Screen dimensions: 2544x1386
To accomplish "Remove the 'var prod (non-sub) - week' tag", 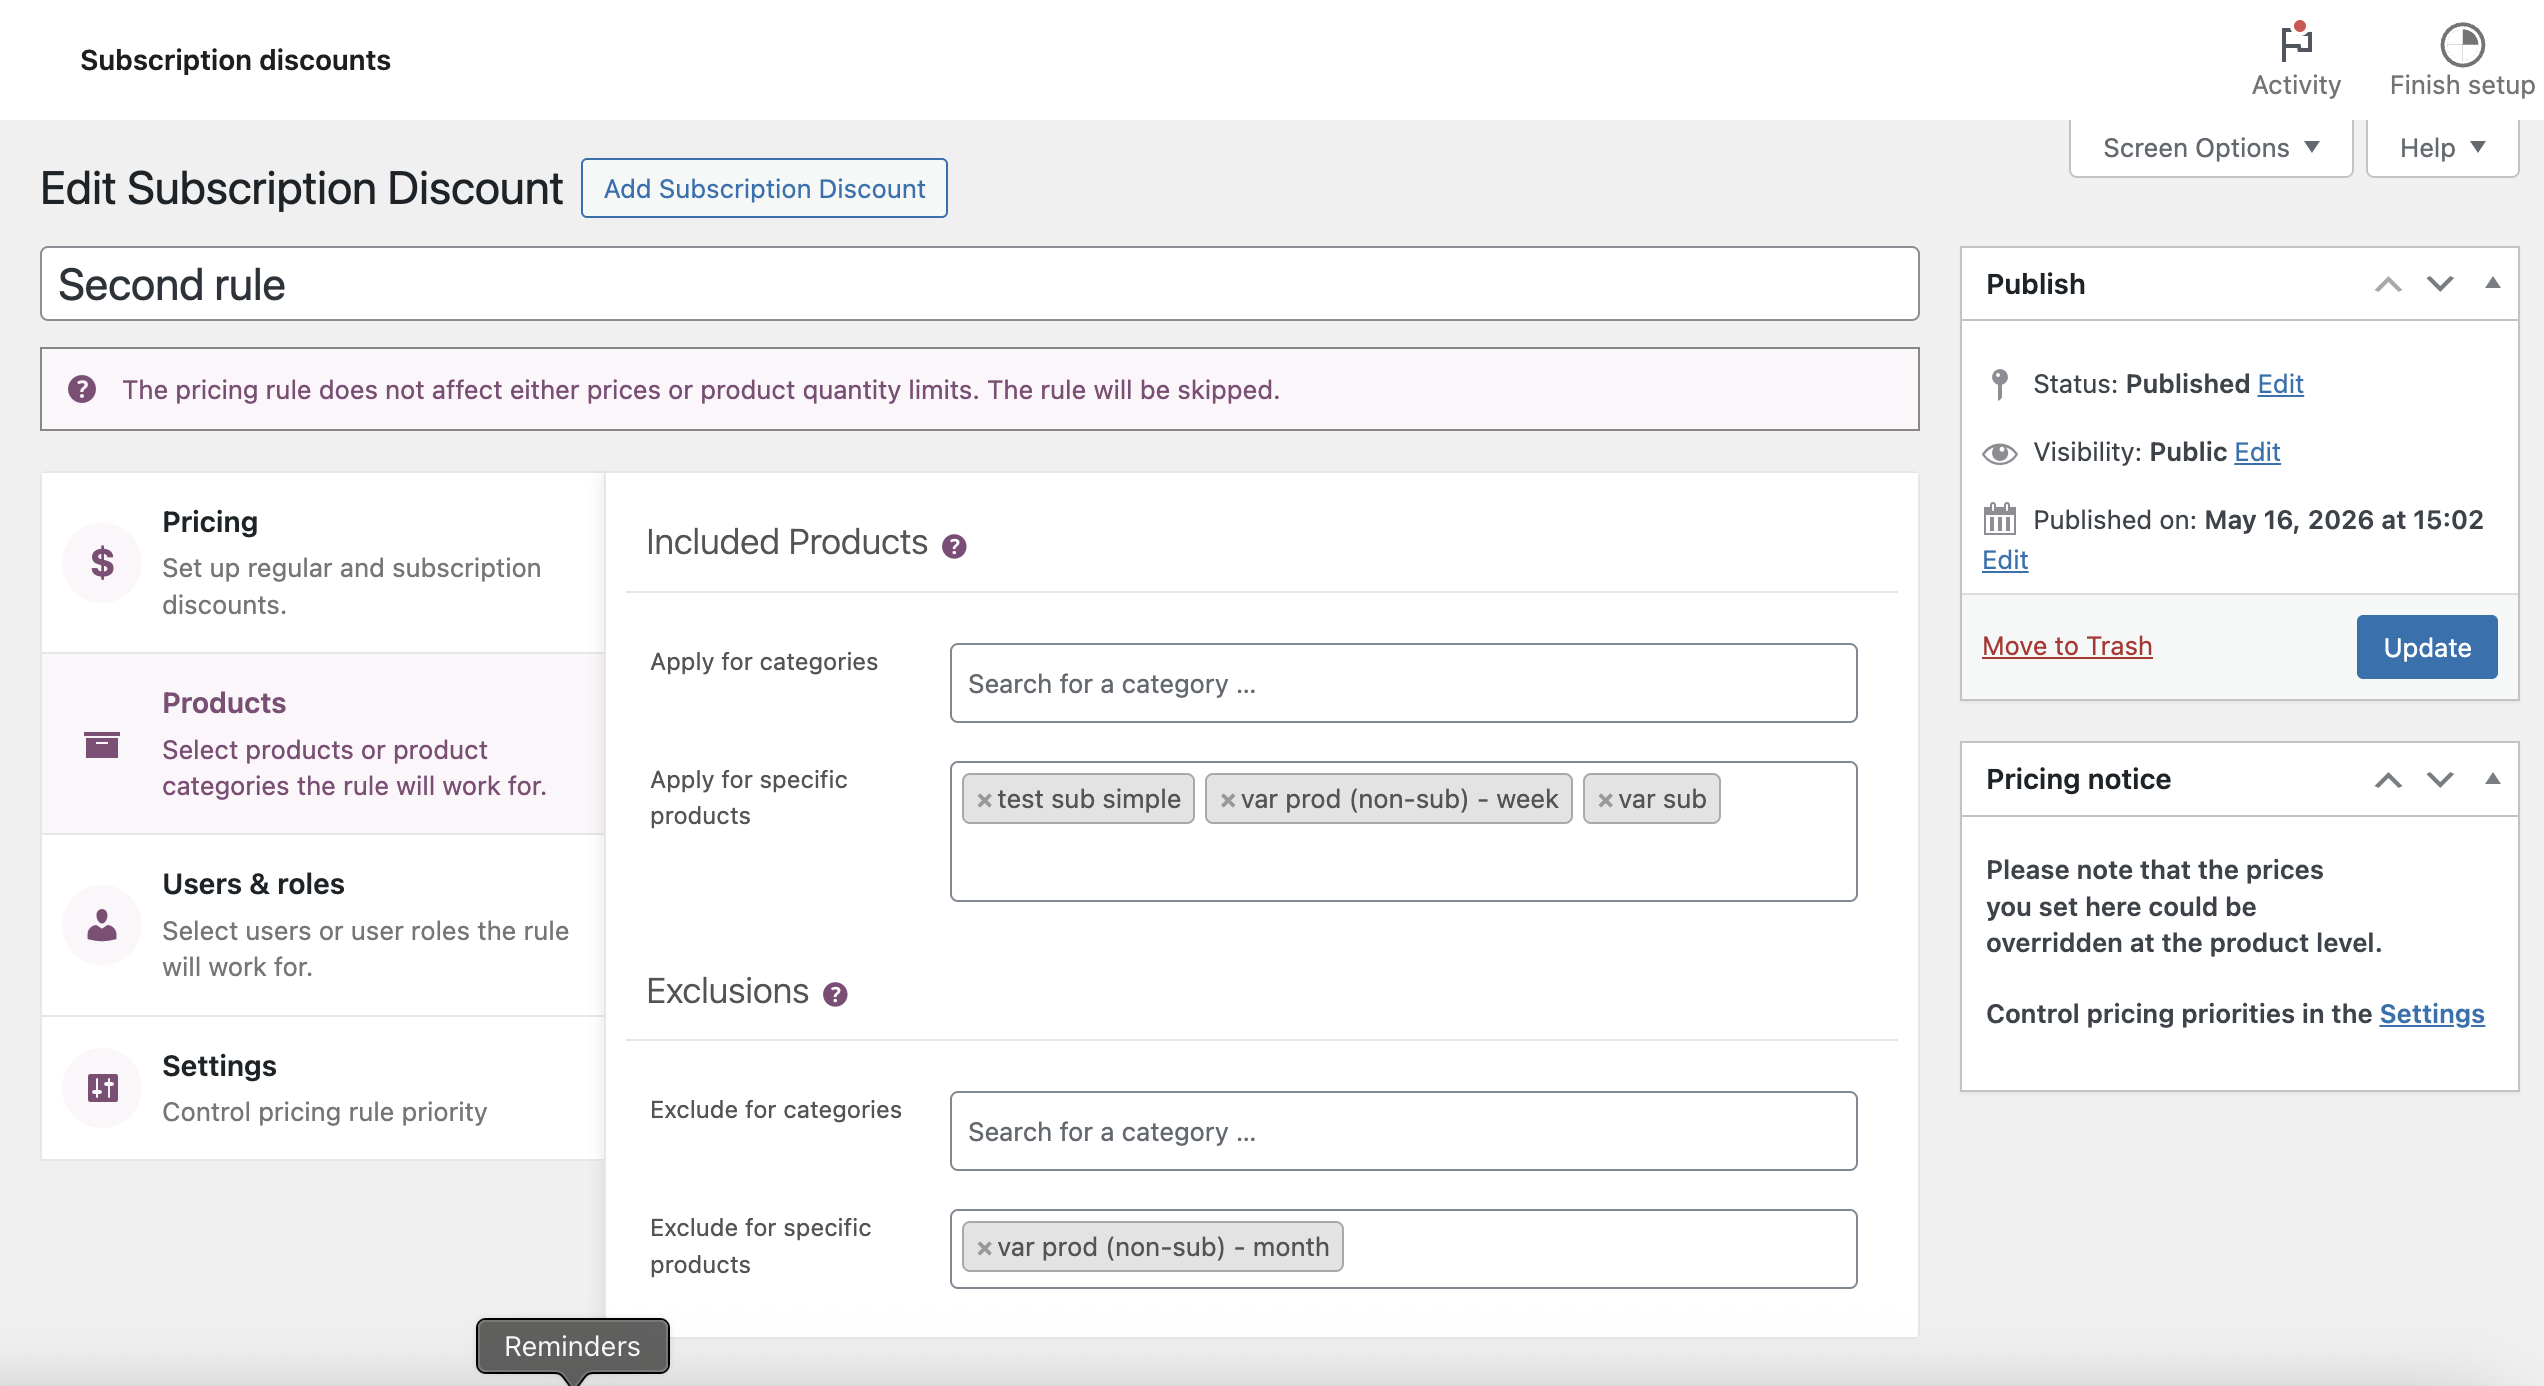I will click(x=1228, y=800).
